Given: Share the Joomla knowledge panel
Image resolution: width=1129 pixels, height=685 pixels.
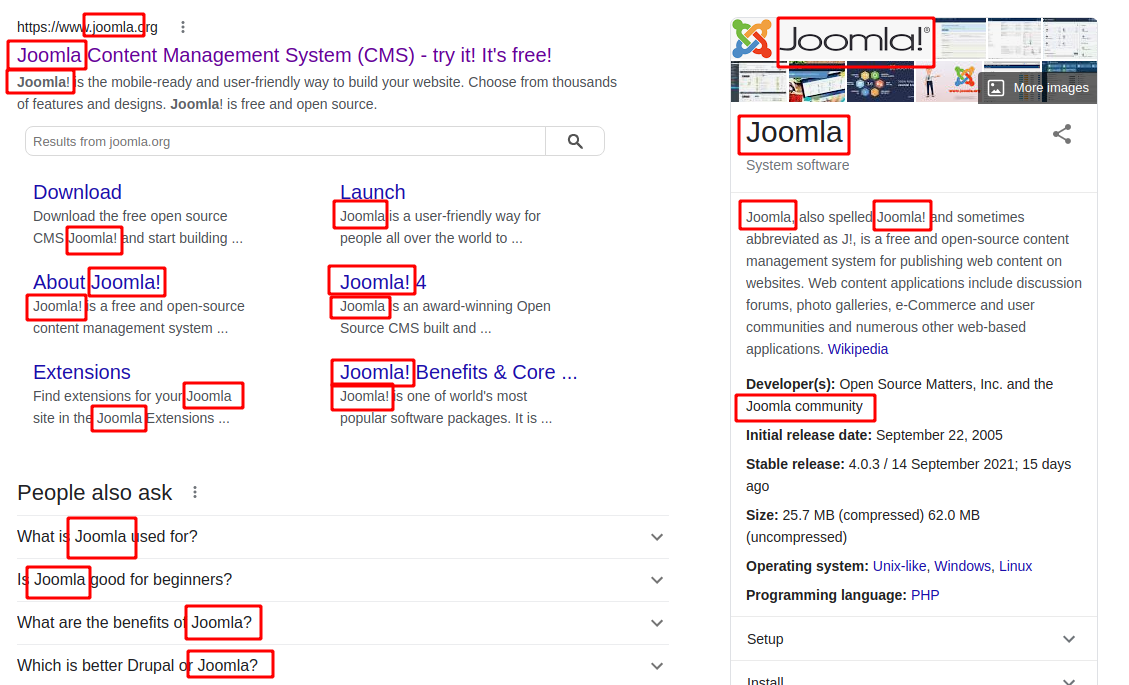Looking at the screenshot, I should point(1062,134).
